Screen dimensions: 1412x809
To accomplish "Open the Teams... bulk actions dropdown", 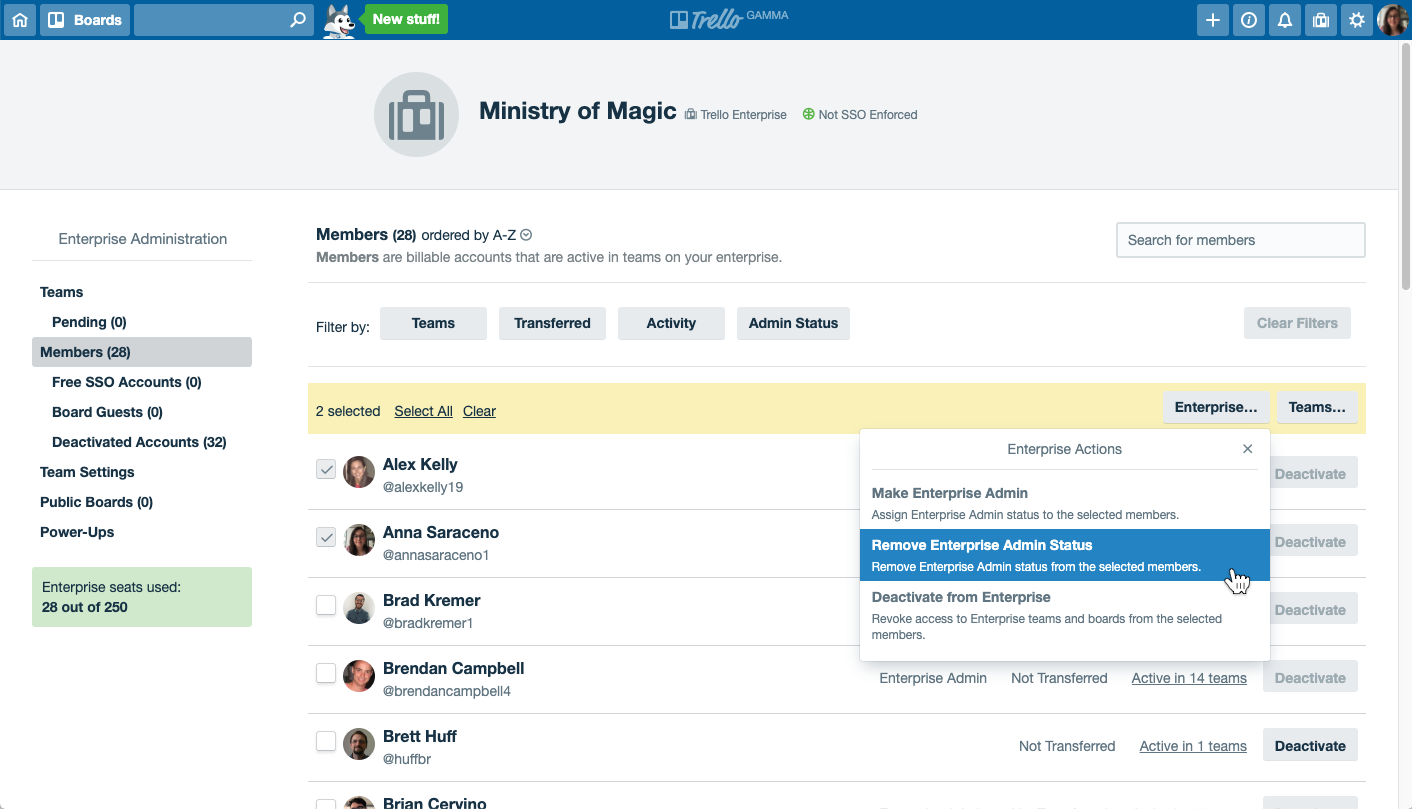I will tap(1317, 407).
